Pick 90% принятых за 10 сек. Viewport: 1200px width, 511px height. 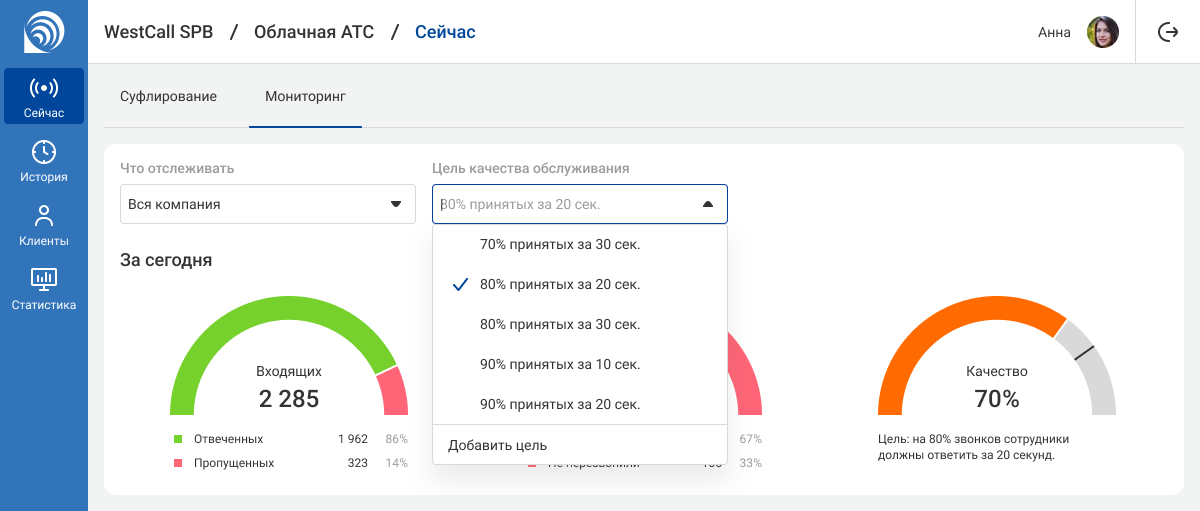(x=559, y=364)
